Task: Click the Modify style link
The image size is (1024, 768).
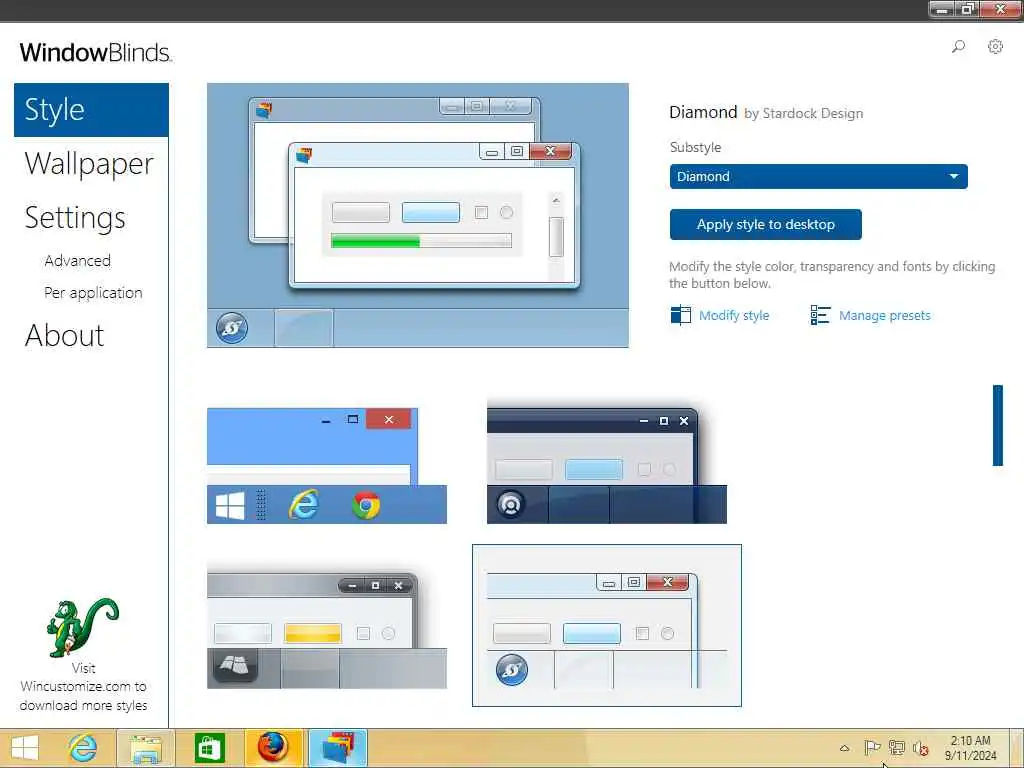Action: click(x=734, y=315)
